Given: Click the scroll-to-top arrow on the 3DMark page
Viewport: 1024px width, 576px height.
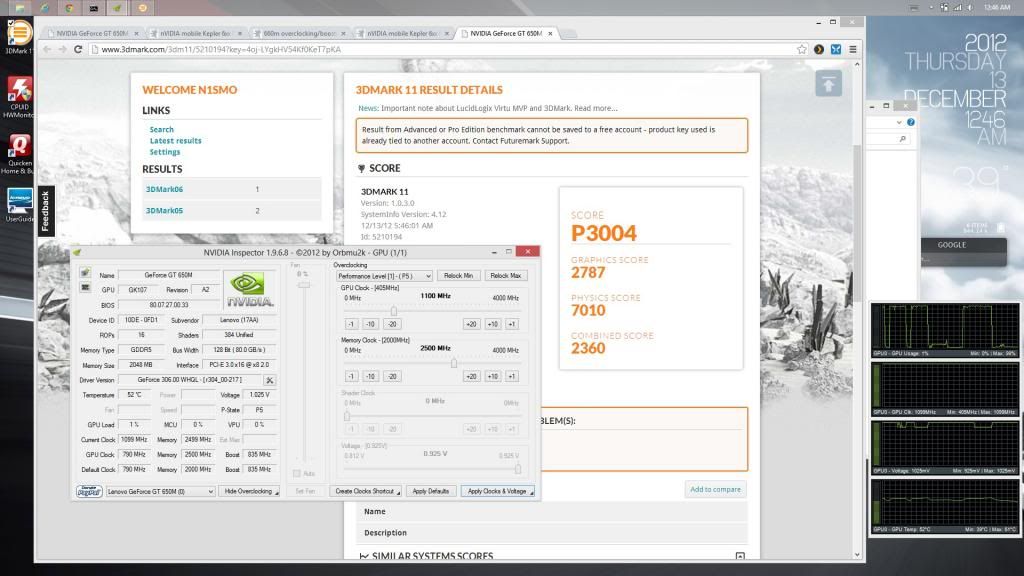Looking at the screenshot, I should (x=828, y=84).
